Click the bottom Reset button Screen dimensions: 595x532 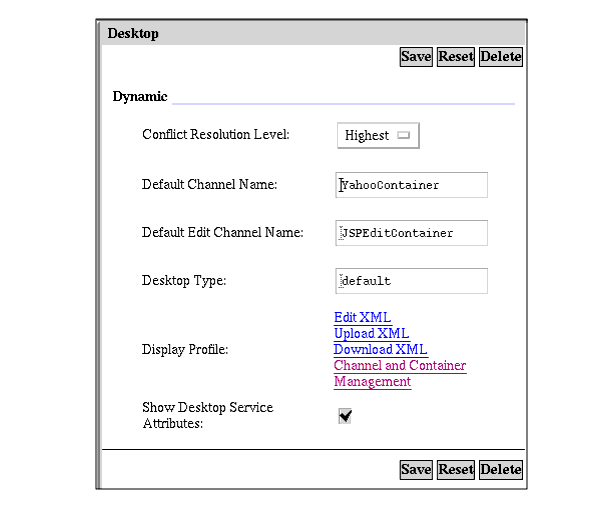pyautogui.click(x=455, y=470)
